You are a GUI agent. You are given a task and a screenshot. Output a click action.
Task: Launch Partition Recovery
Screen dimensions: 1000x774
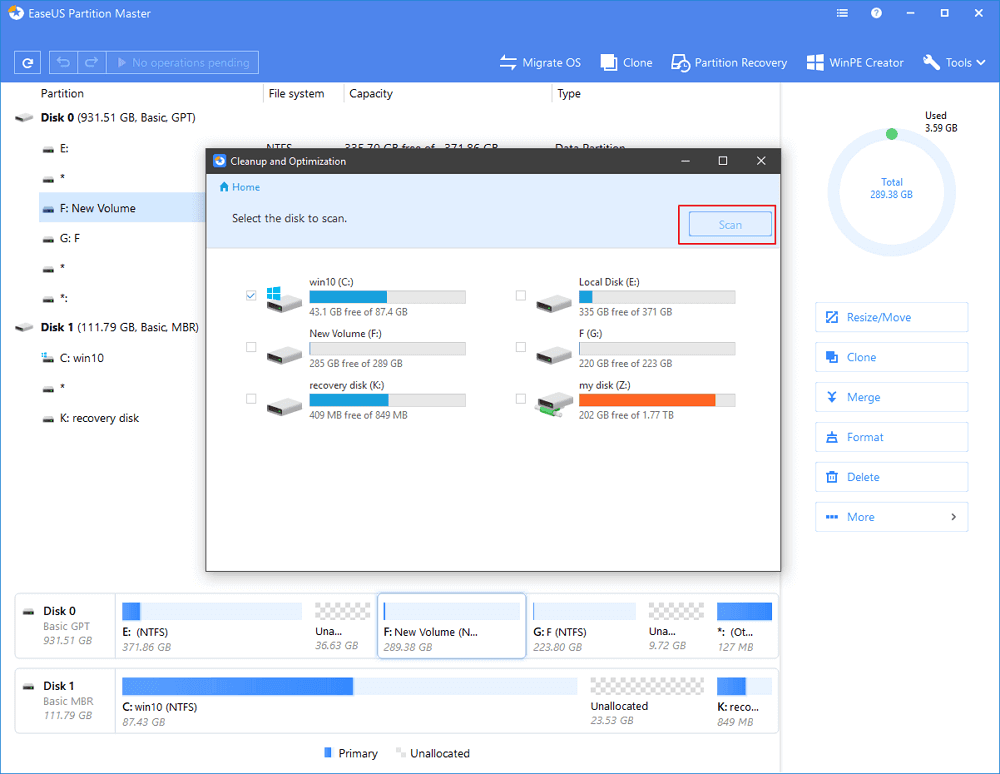click(729, 62)
